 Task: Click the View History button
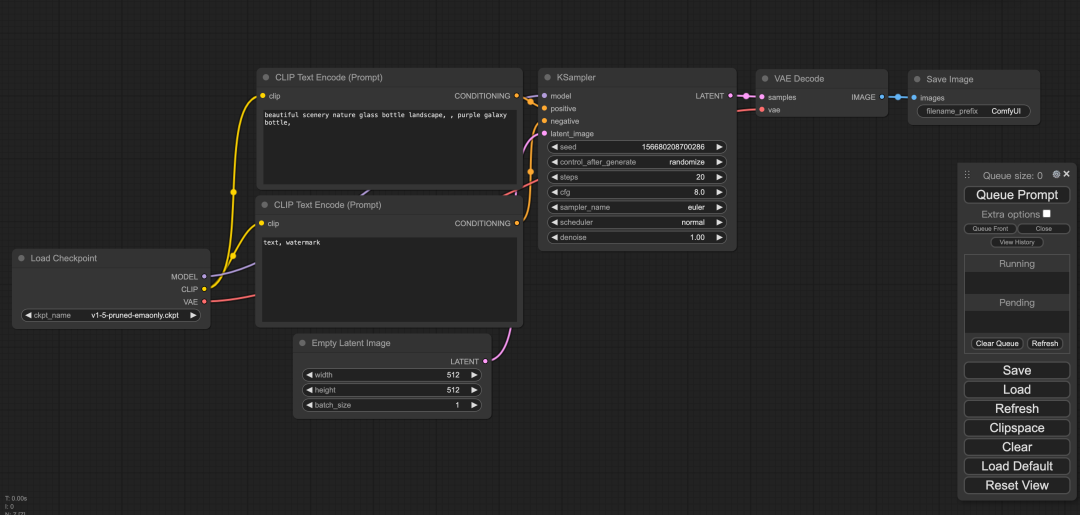1016,242
